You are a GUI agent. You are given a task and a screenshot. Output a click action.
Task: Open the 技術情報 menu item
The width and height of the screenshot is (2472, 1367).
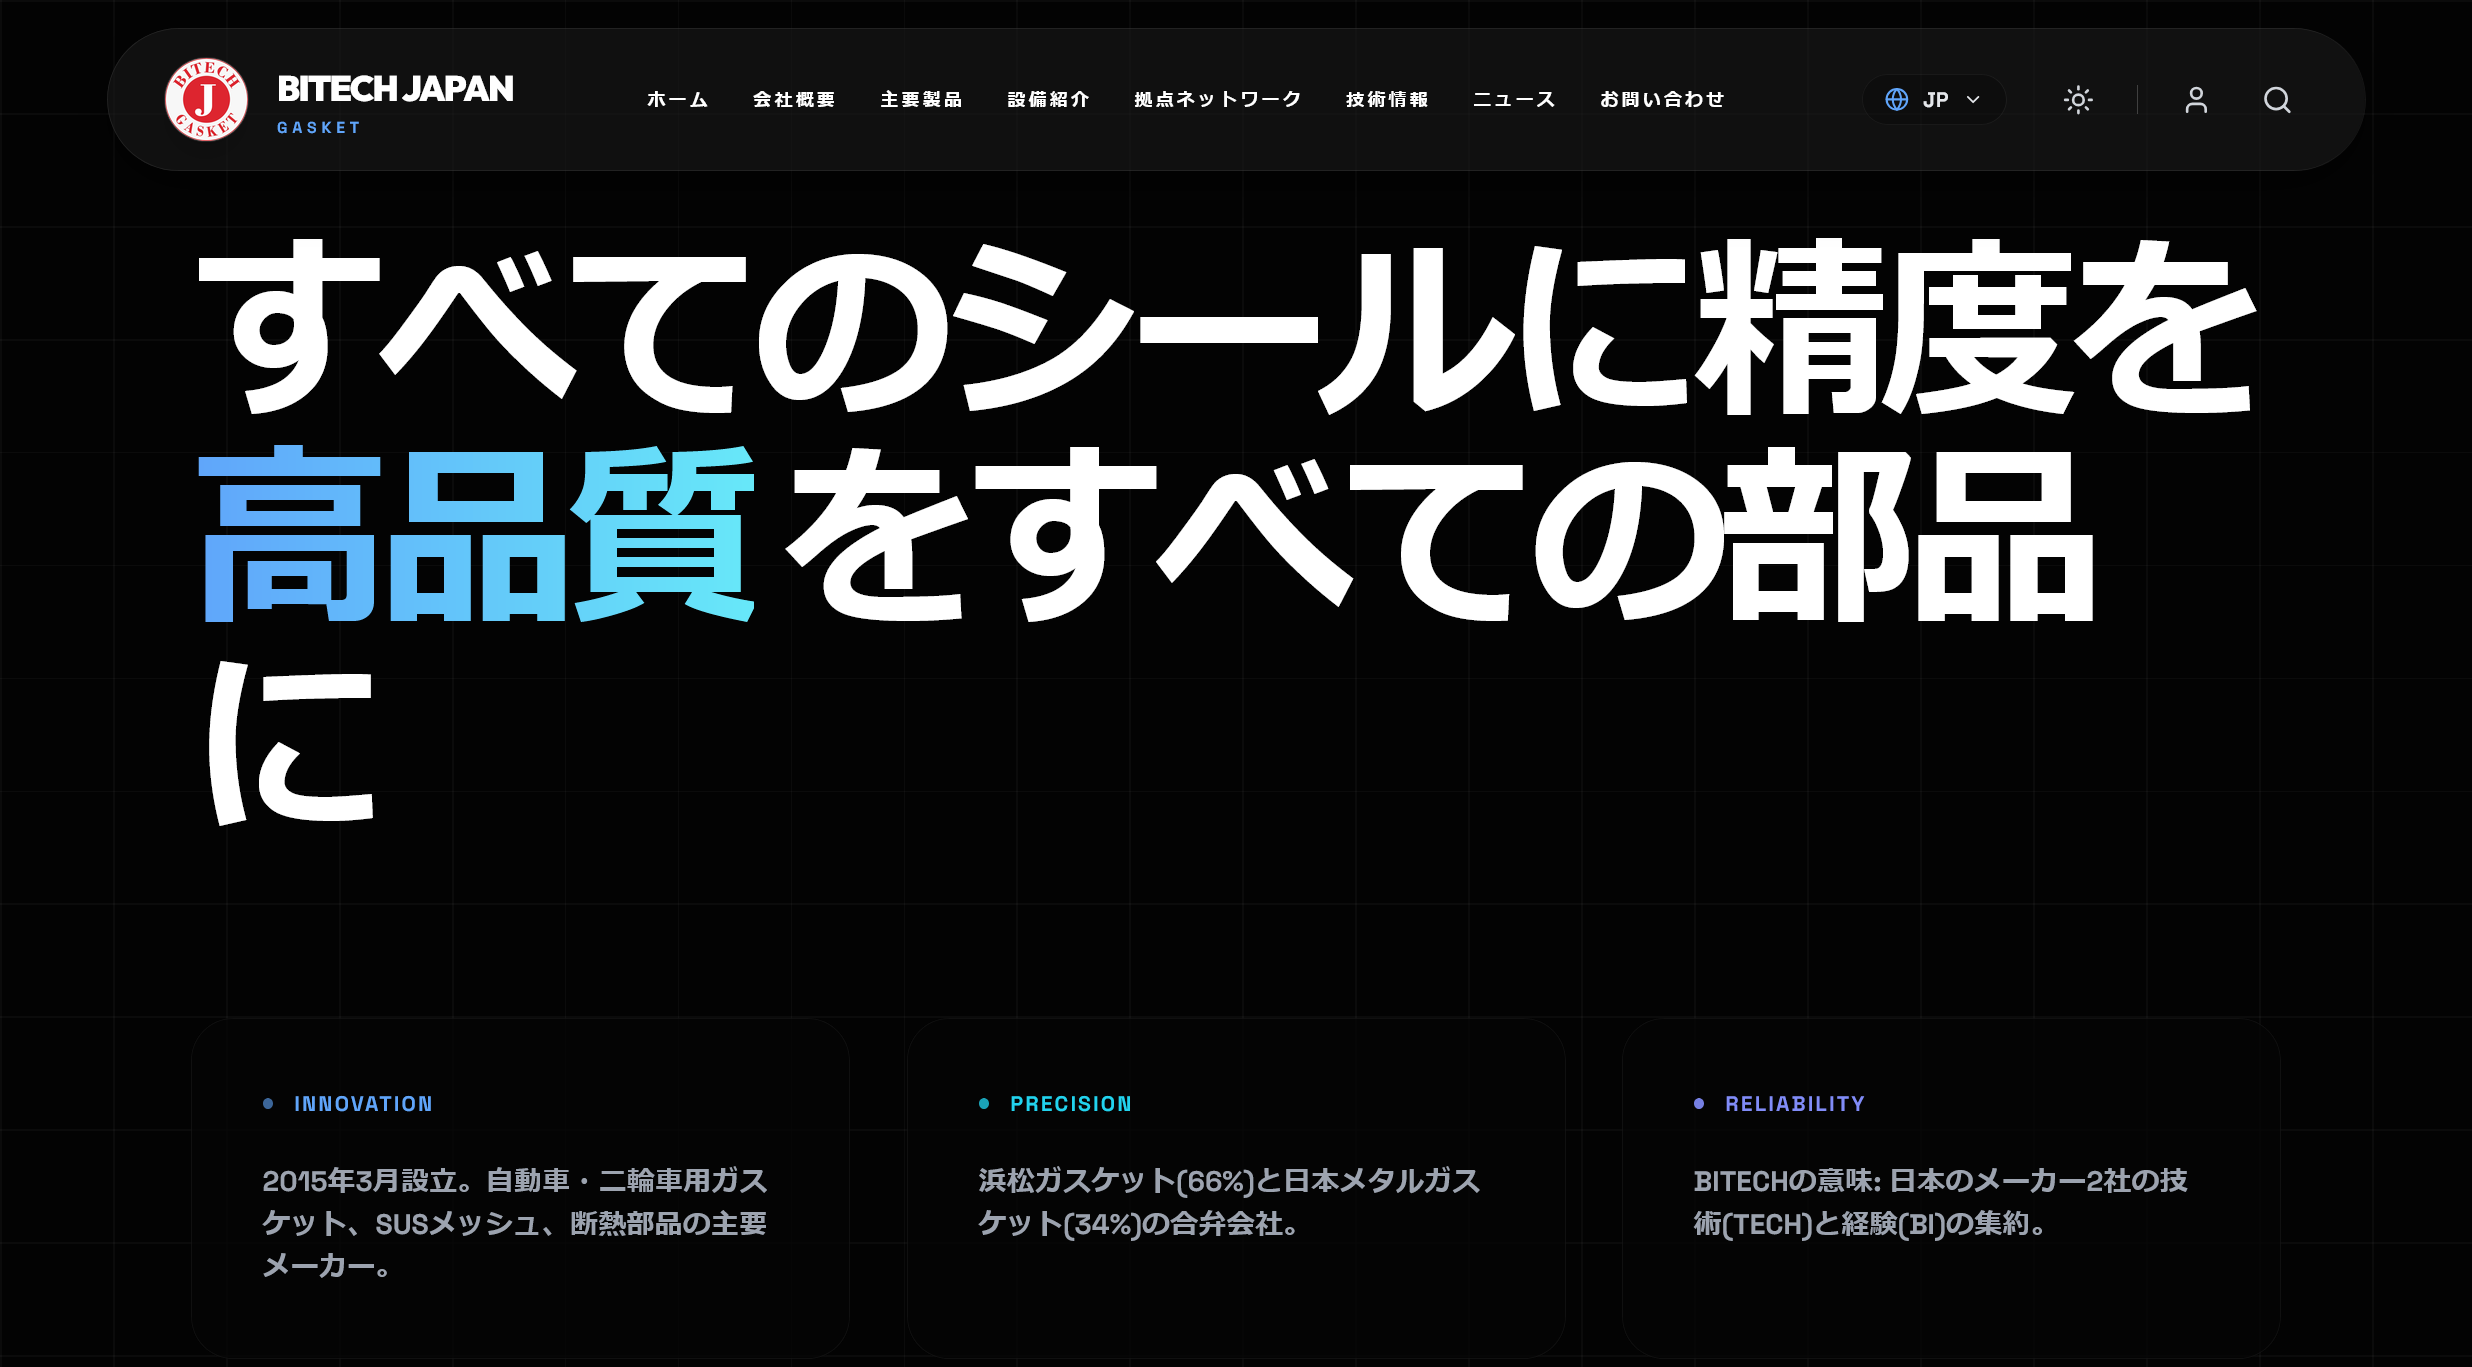(x=1387, y=99)
